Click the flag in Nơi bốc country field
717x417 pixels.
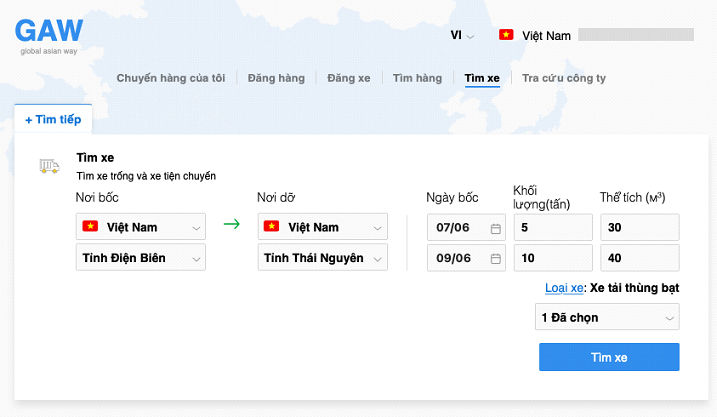[90, 227]
